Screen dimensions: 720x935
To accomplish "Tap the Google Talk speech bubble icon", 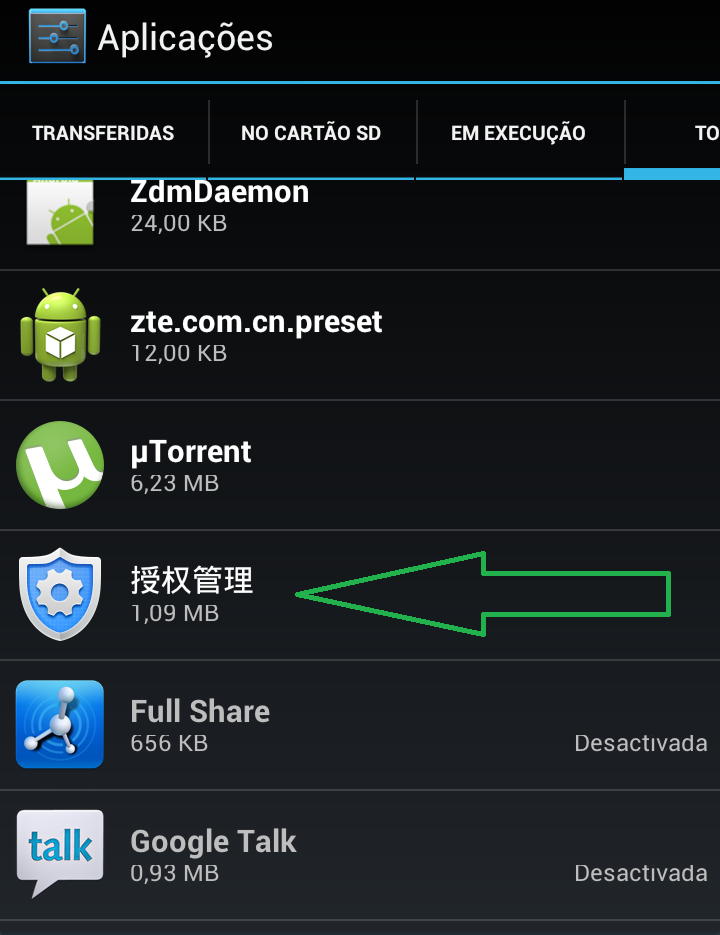I will point(60,853).
